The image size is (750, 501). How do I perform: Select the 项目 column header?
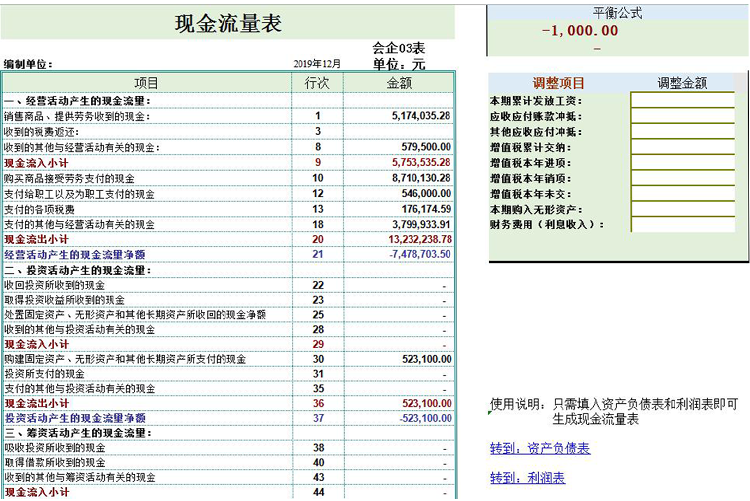146,83
